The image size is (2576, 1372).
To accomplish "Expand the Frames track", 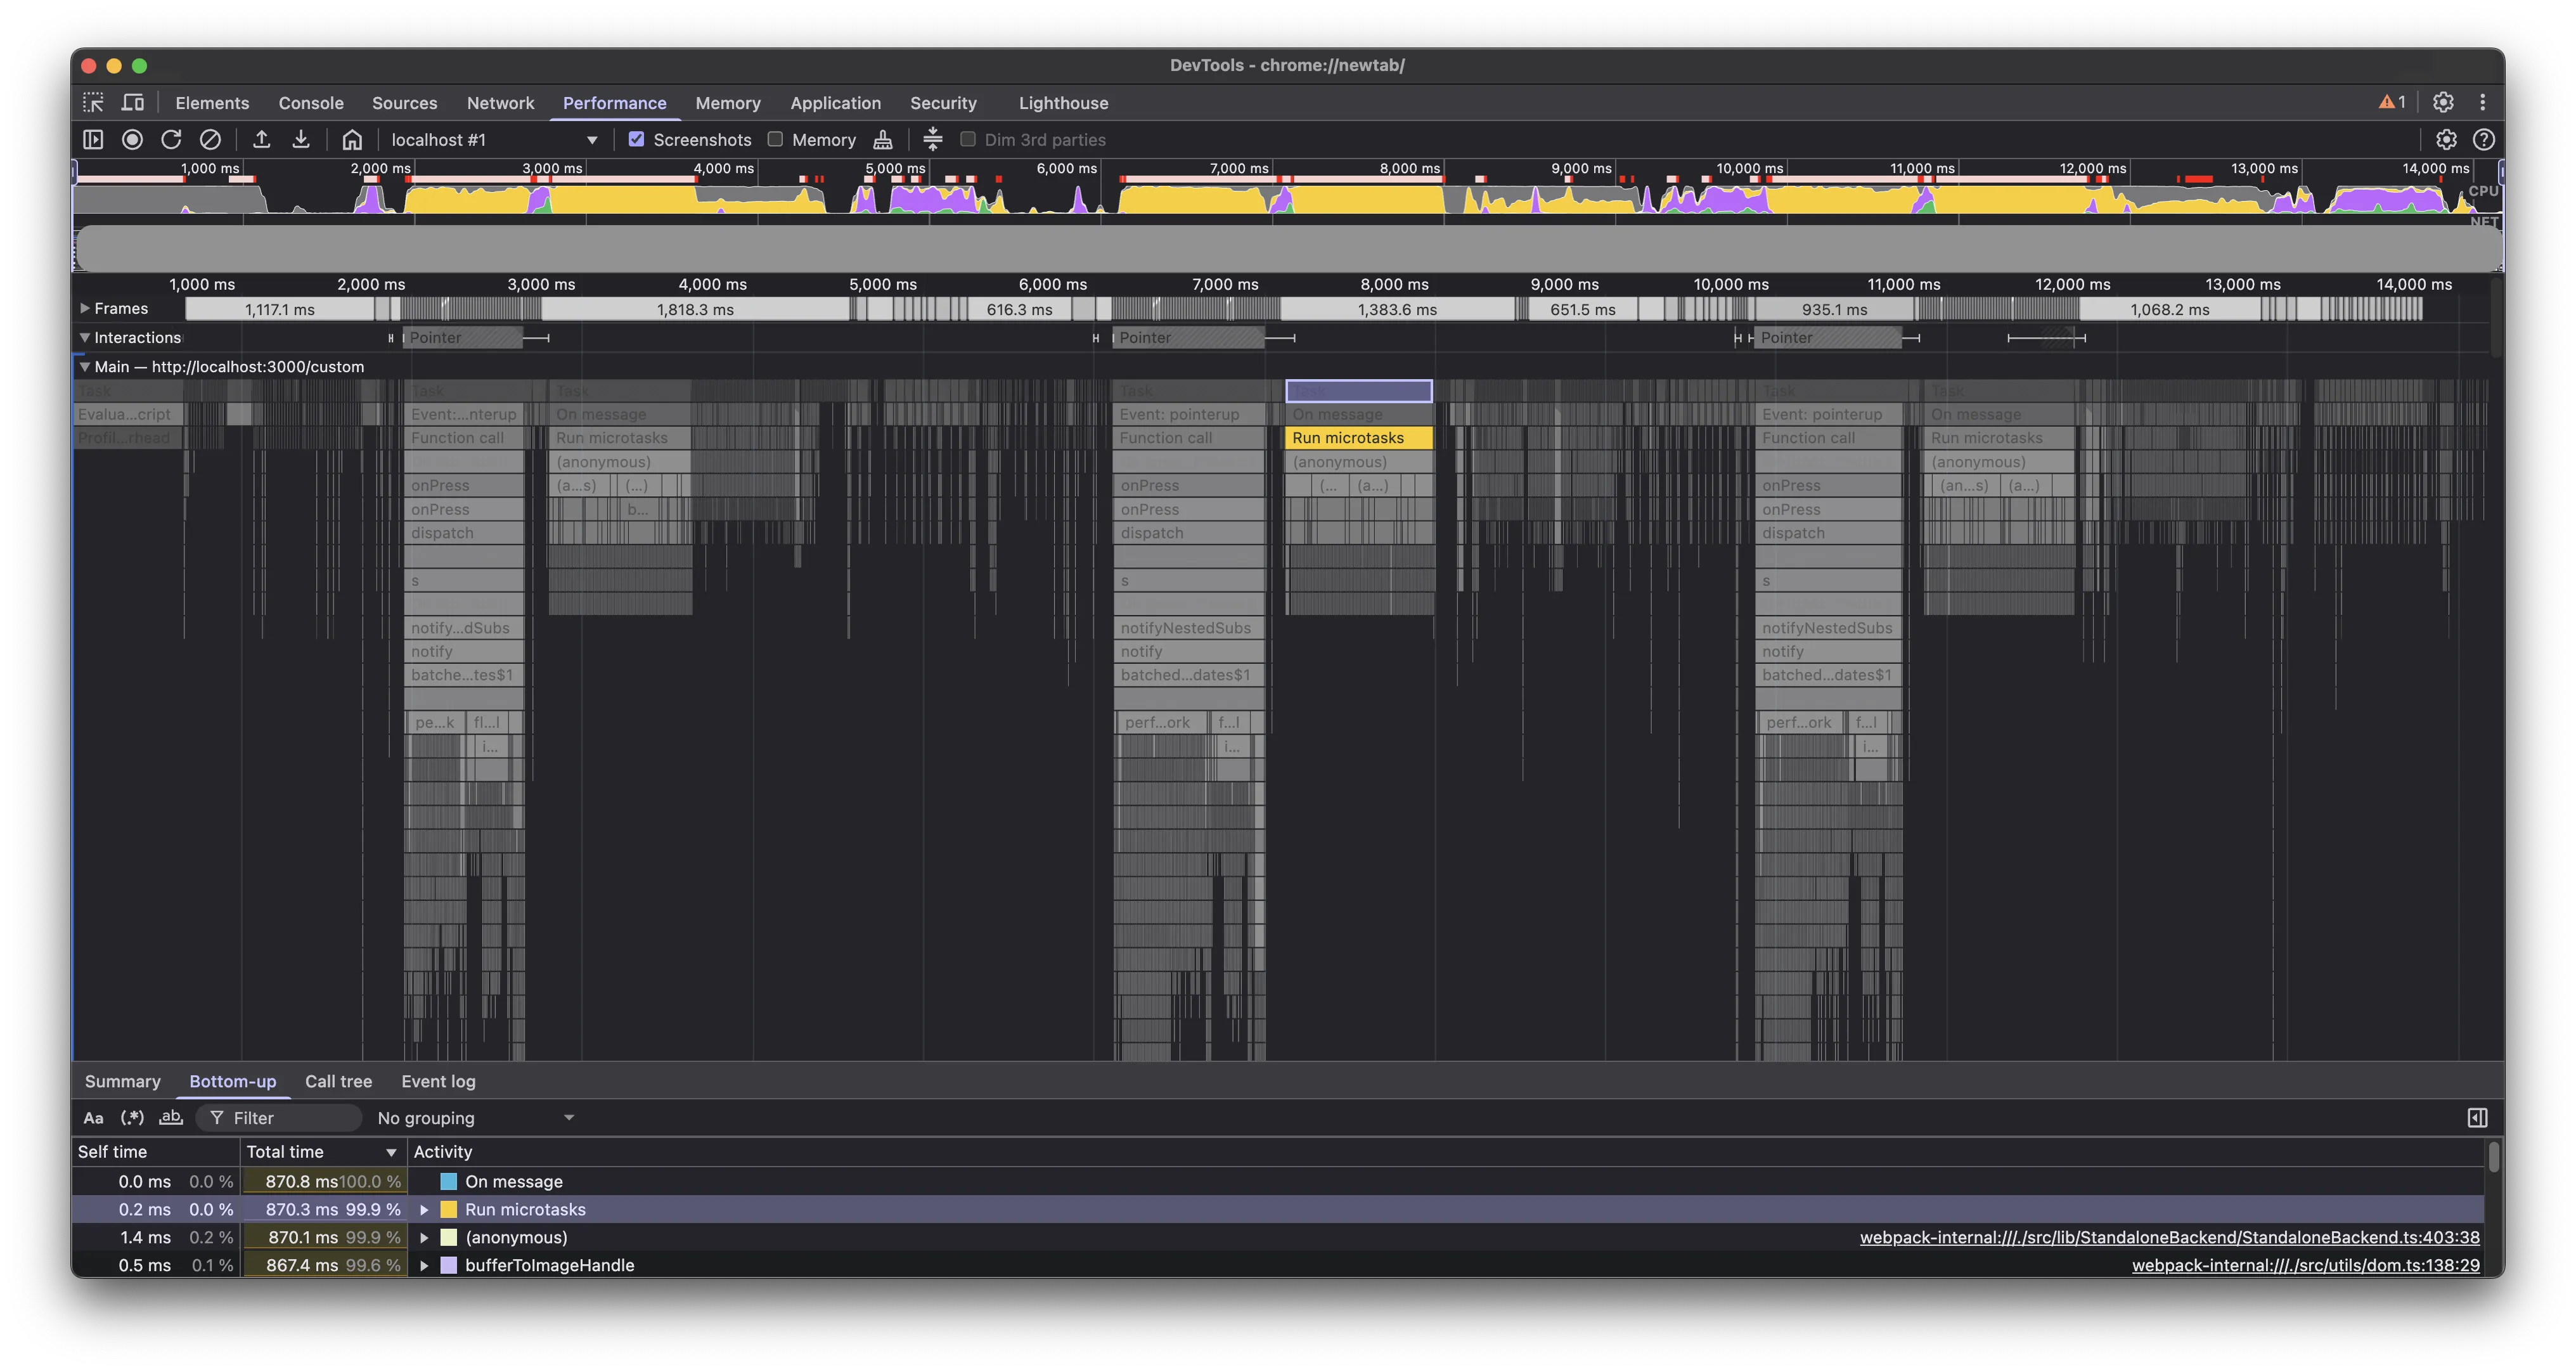I will pyautogui.click(x=85, y=308).
